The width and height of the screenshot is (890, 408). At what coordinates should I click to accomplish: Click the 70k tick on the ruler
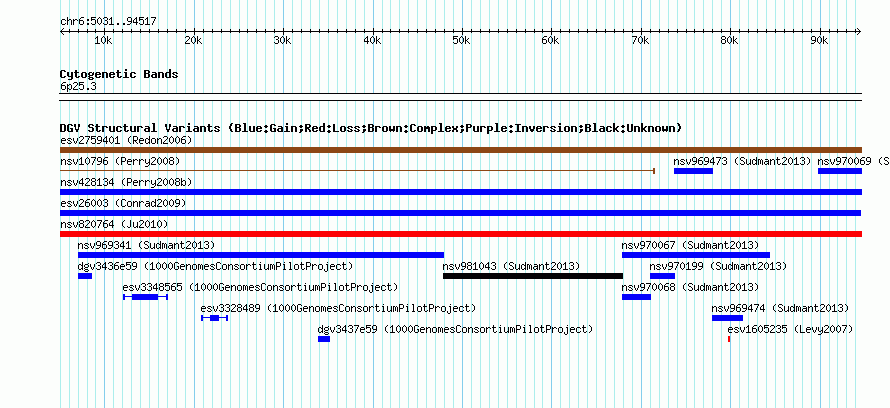tap(640, 40)
